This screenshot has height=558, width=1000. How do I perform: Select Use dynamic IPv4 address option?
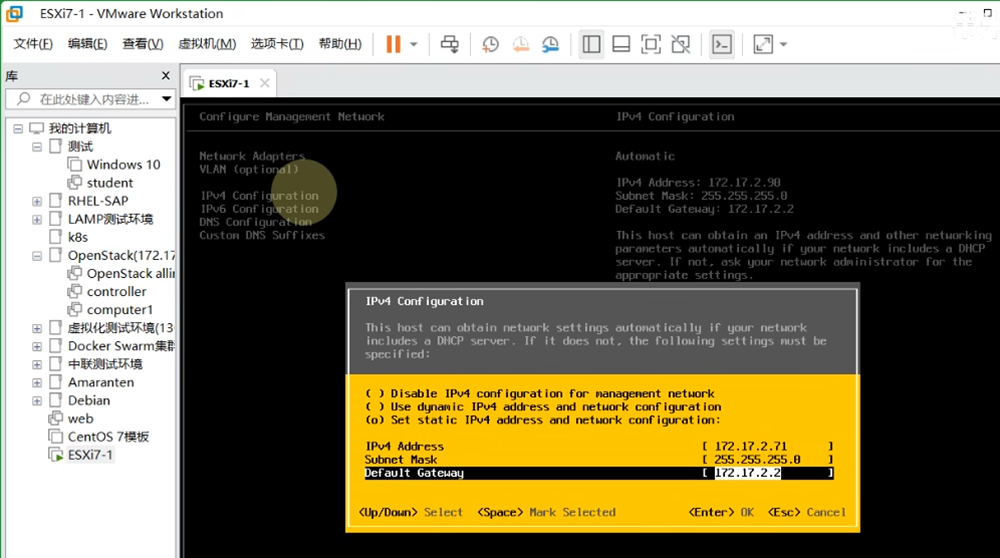coord(543,407)
